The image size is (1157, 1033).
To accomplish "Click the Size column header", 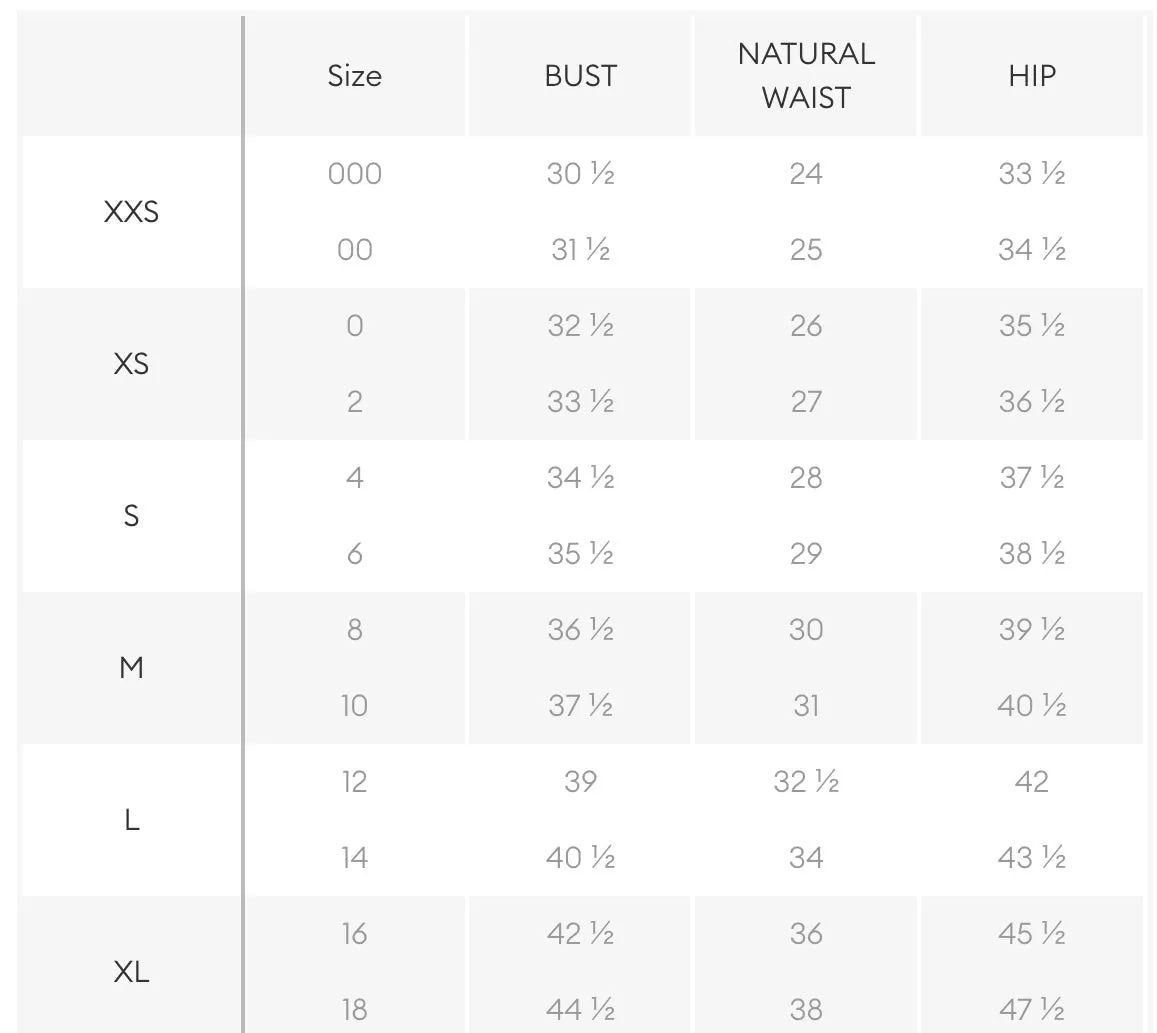I will click(x=354, y=76).
